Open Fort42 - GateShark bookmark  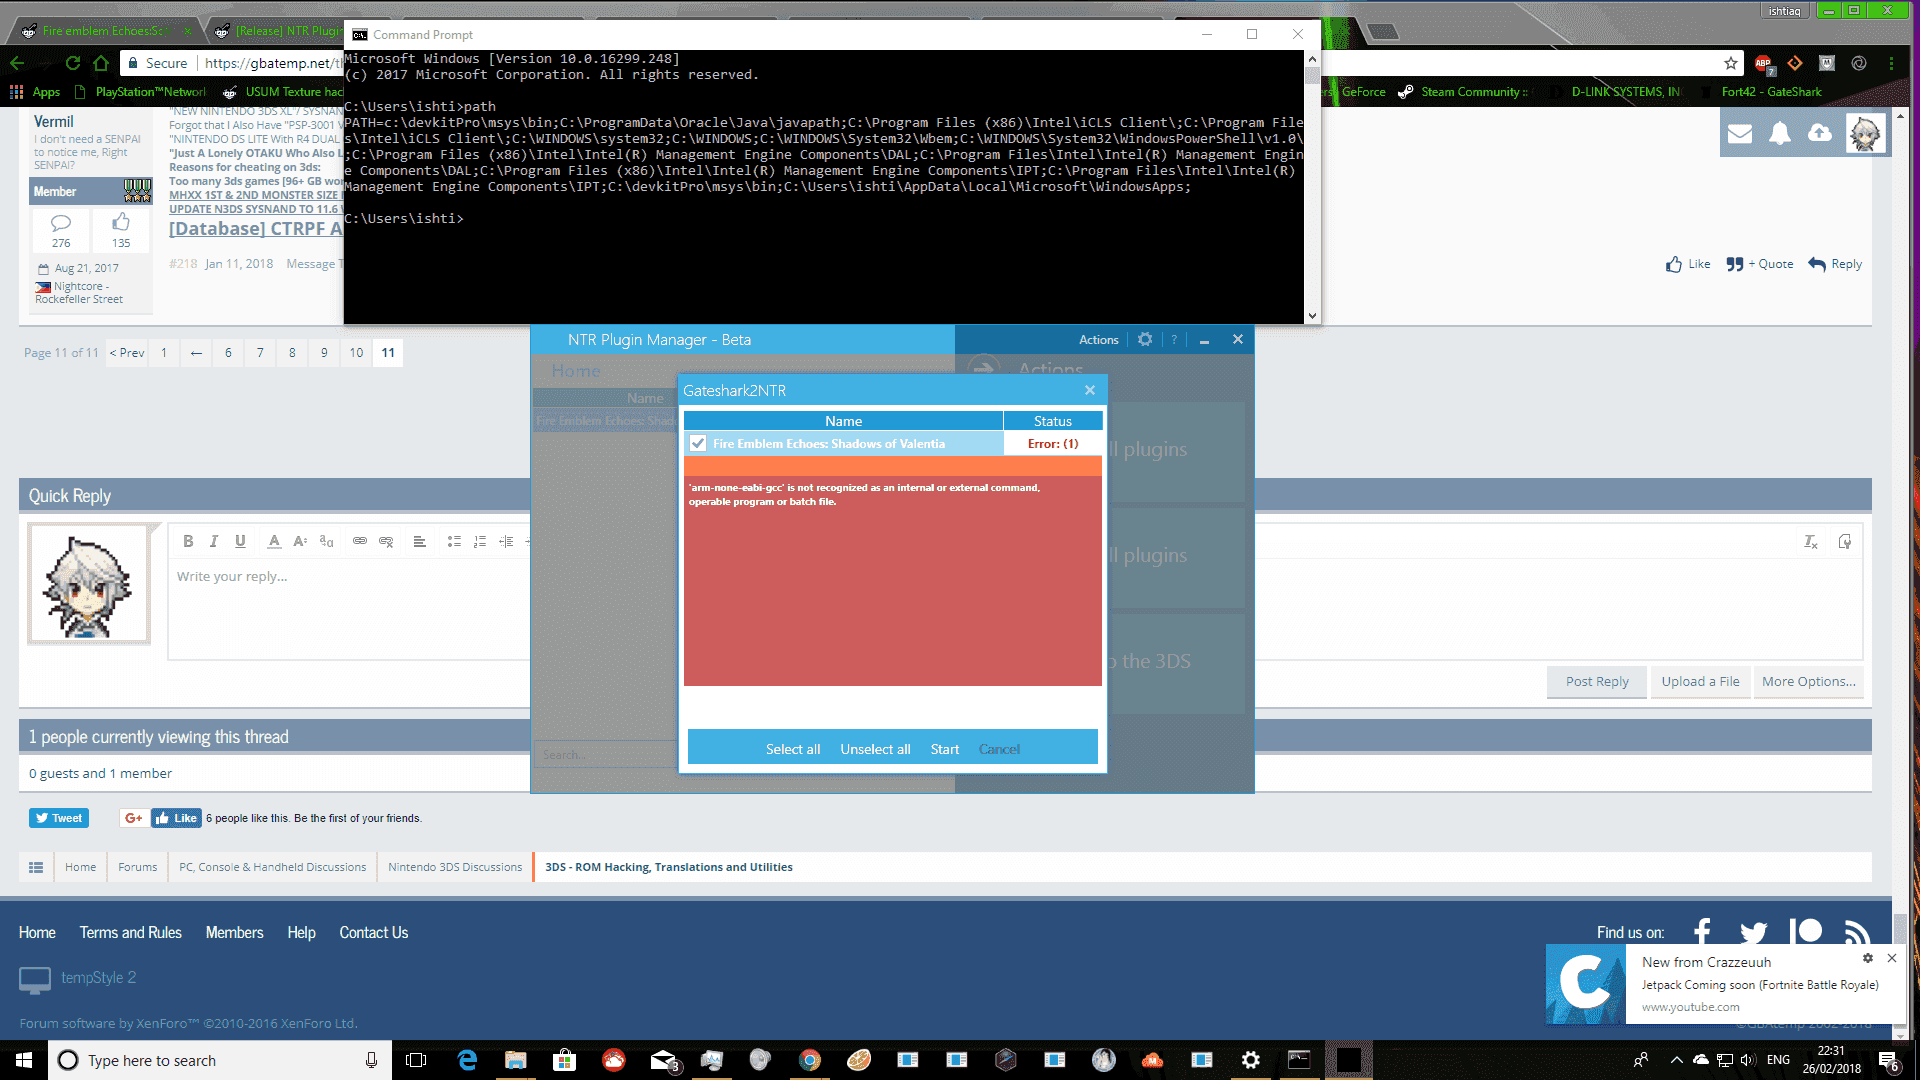[x=1771, y=92]
